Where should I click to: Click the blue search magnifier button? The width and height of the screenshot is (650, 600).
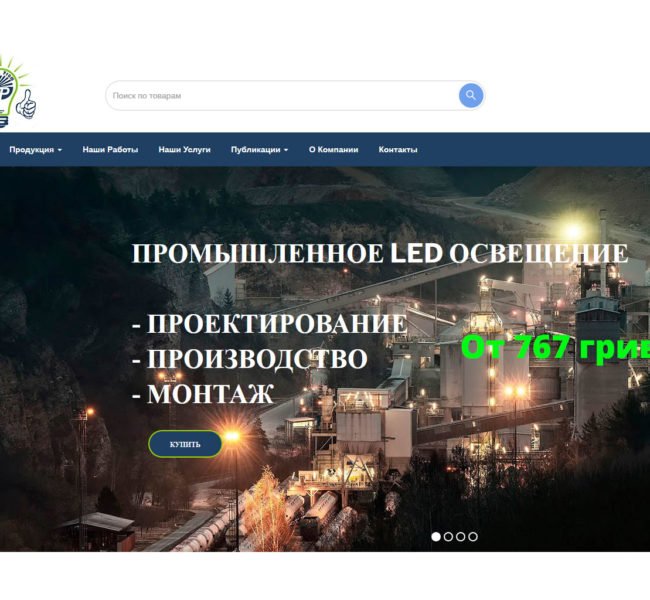tap(471, 95)
